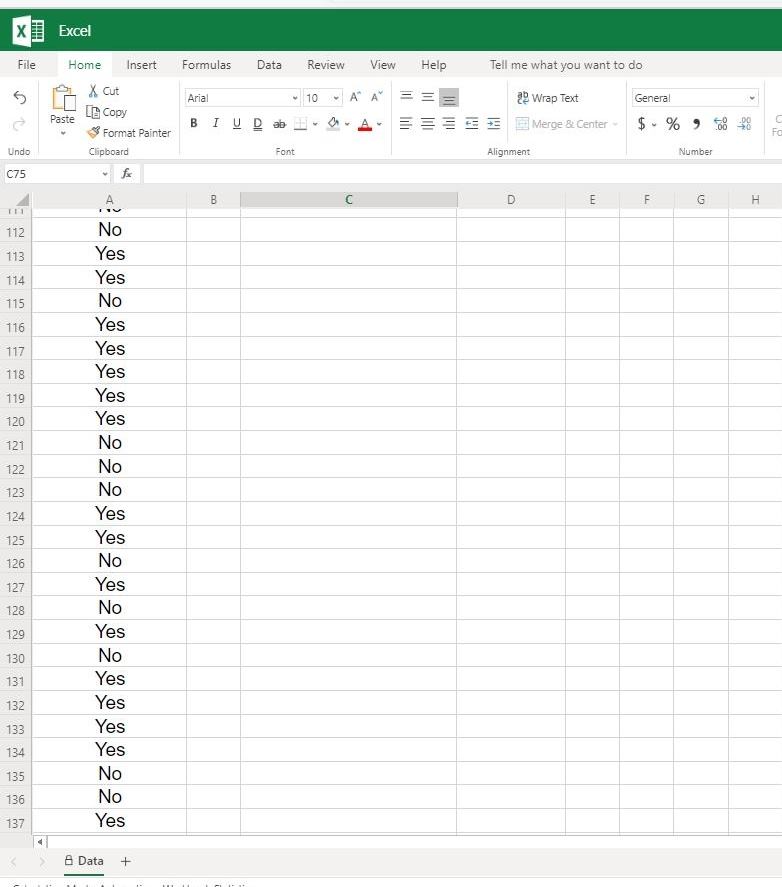Increase decimal places
Screen dimensions: 782x887
721,124
